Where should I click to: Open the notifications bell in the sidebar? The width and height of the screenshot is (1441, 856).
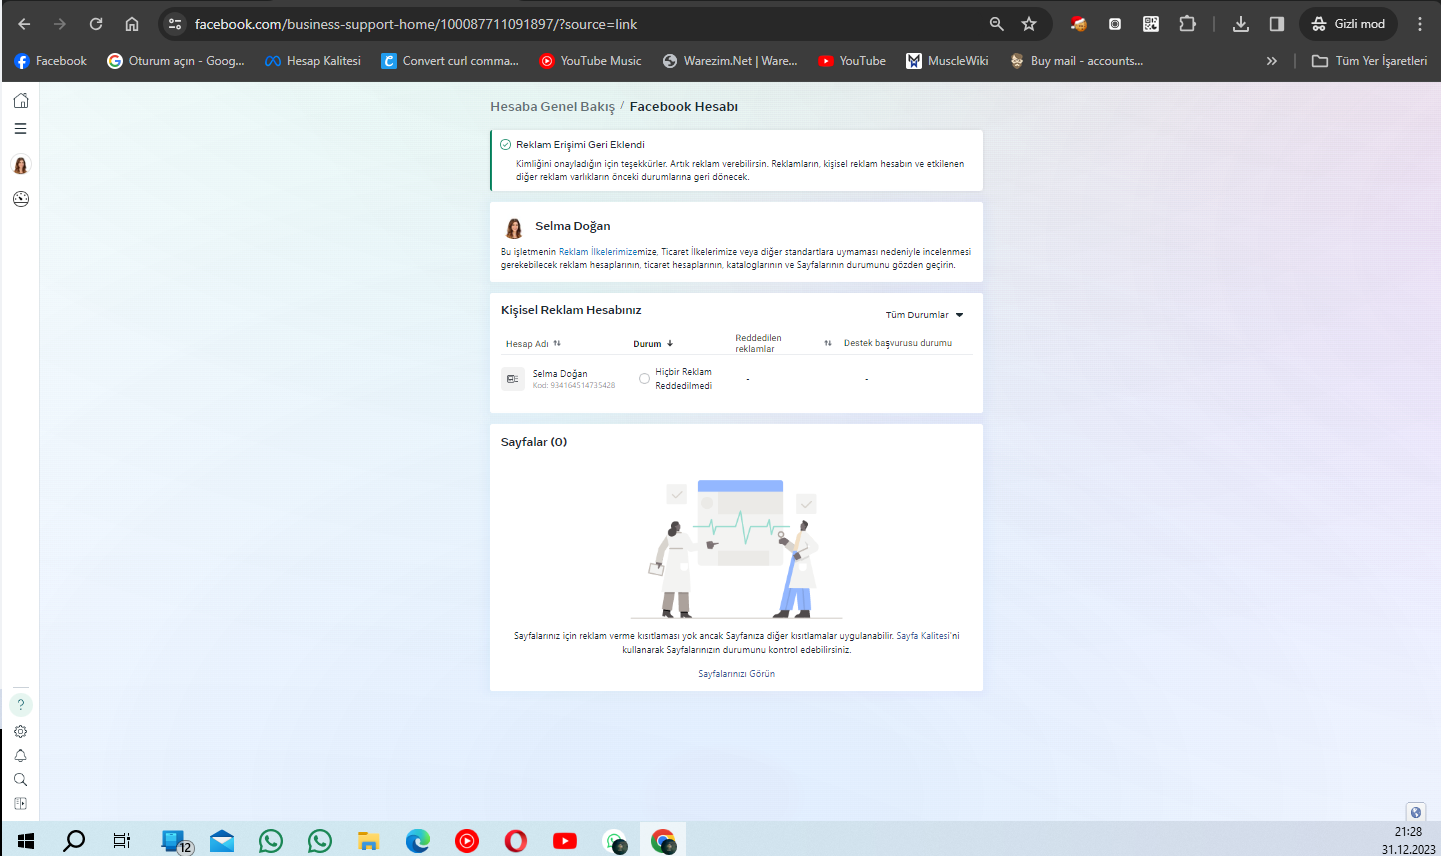point(20,756)
